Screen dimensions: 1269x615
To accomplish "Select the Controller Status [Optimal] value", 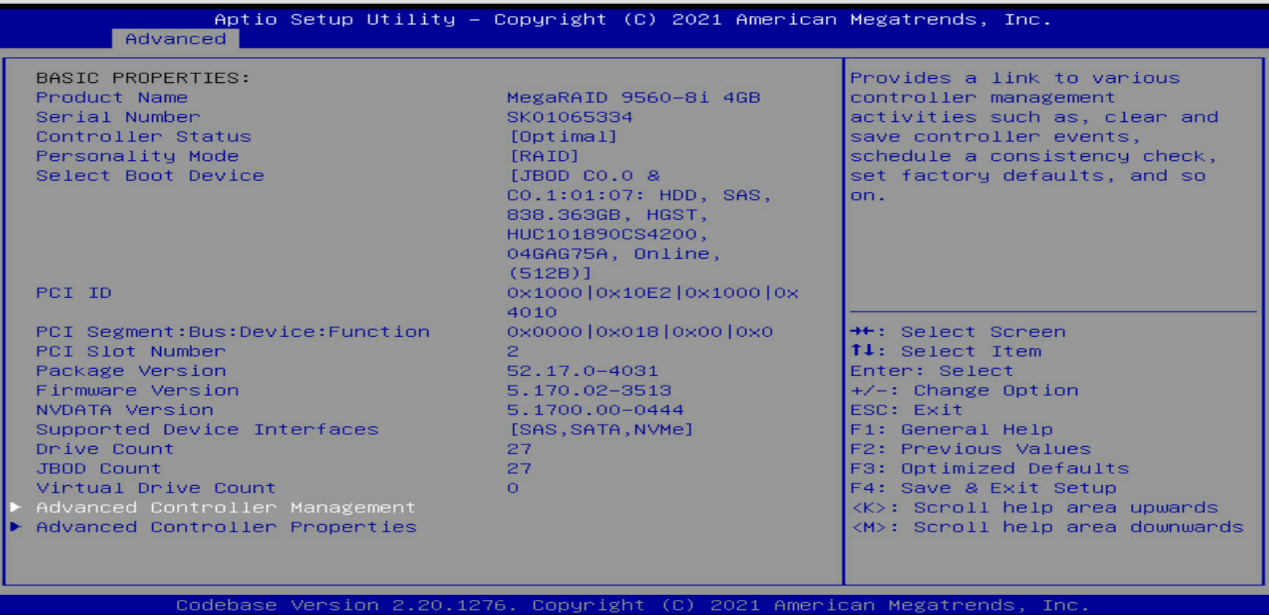I will tap(563, 137).
